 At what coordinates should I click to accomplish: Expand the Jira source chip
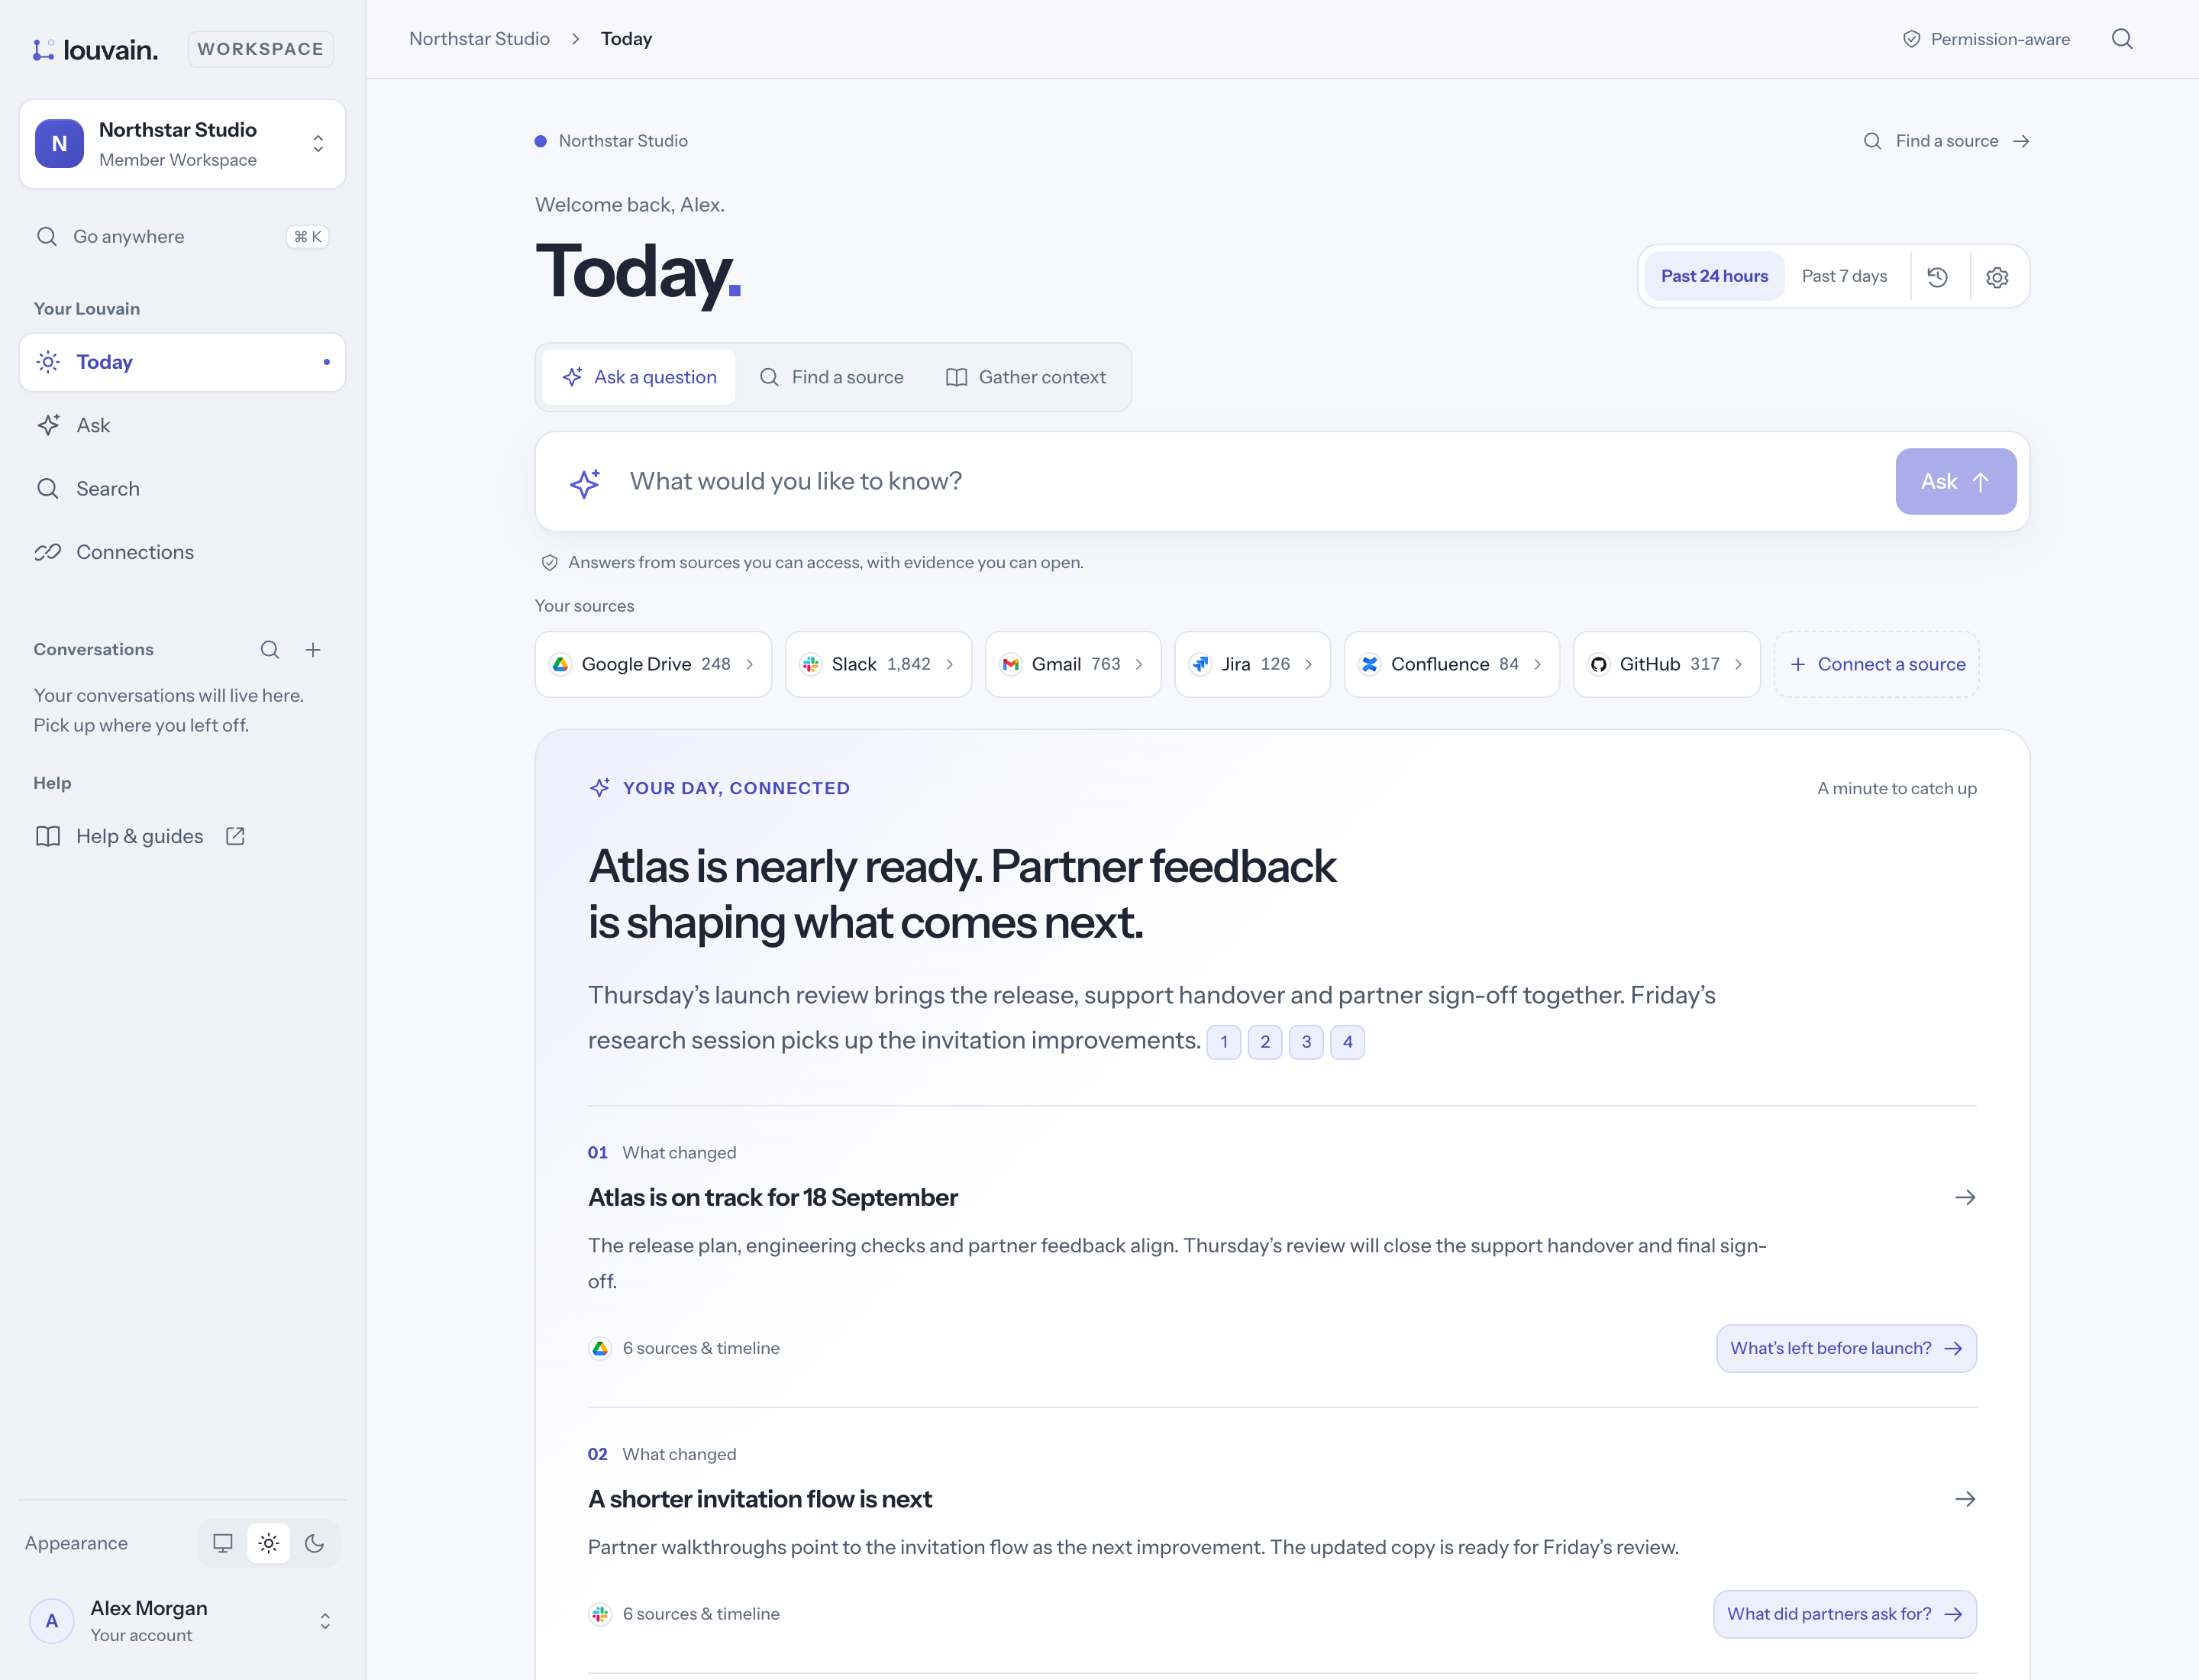1252,664
